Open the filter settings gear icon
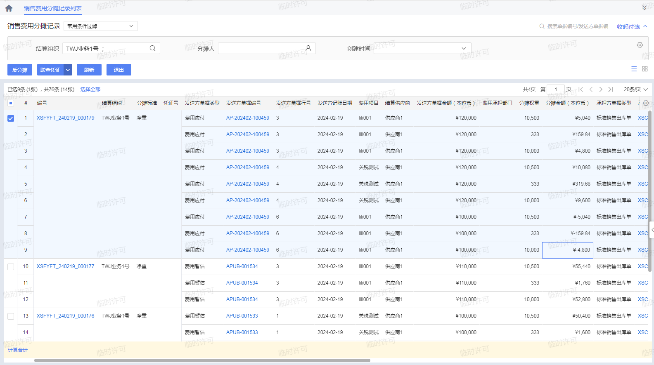The height and width of the screenshot is (365, 654). 640,45
